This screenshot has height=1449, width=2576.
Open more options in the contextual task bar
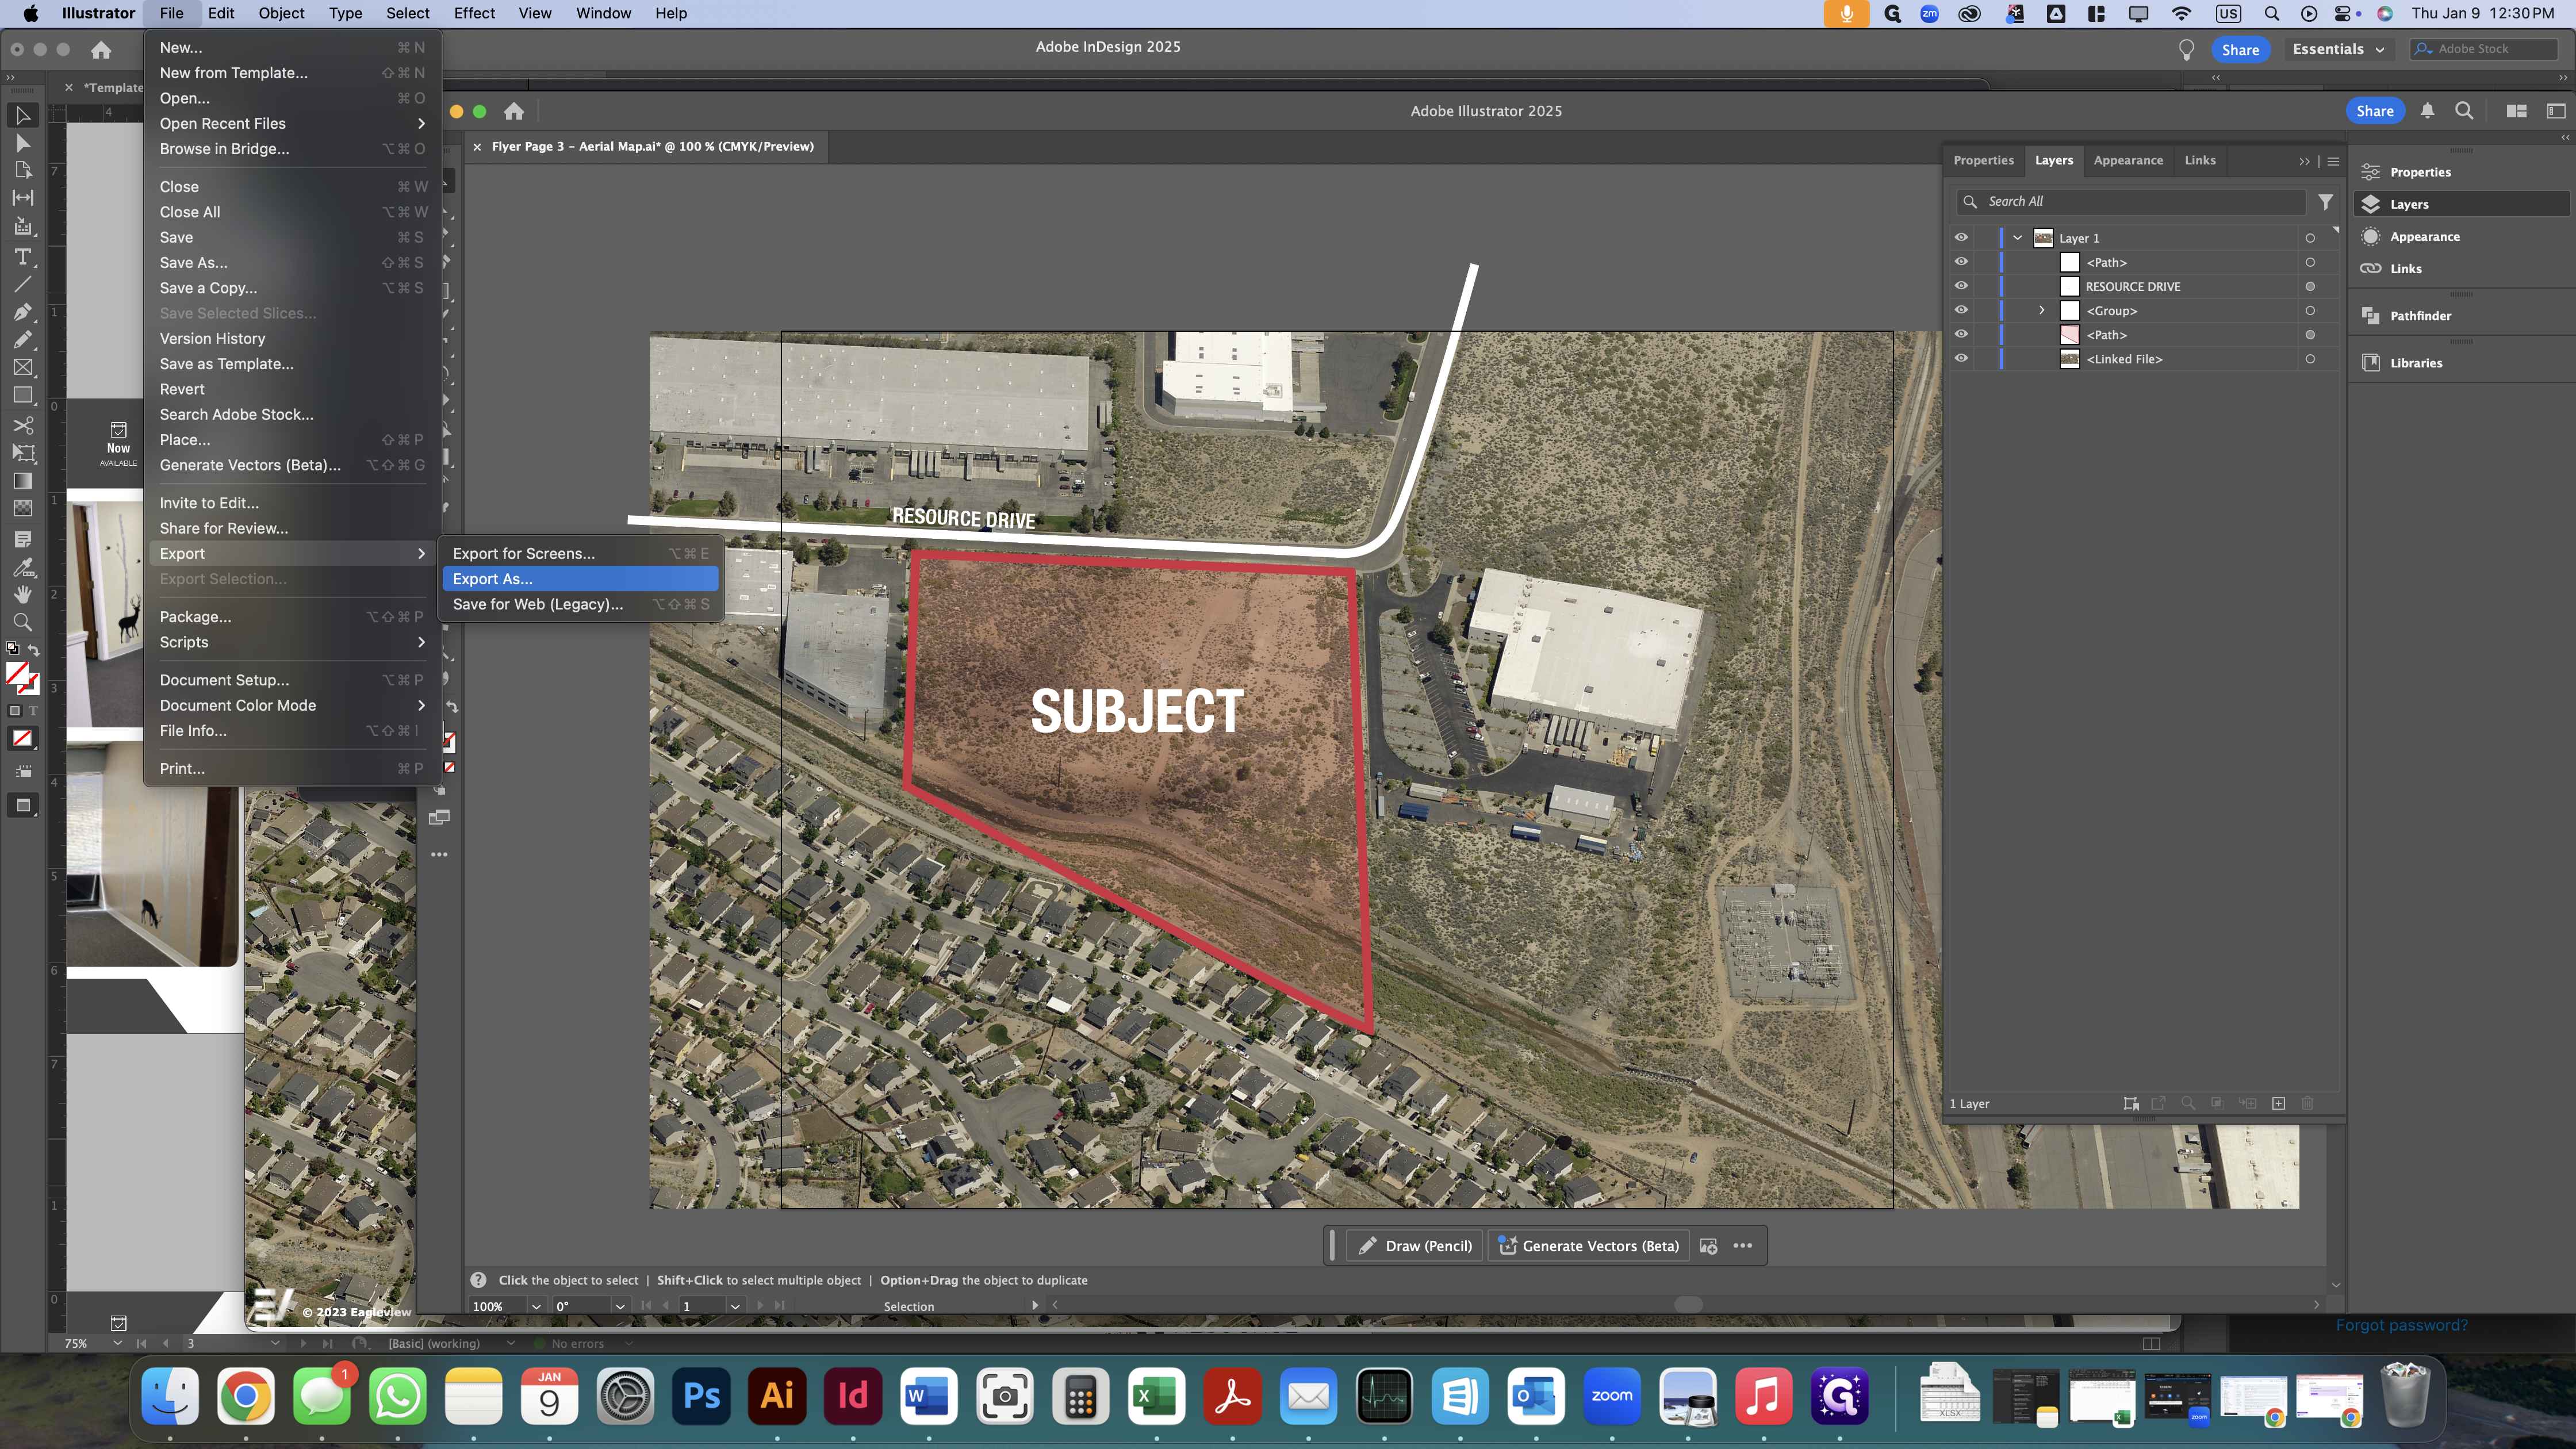point(1743,1246)
